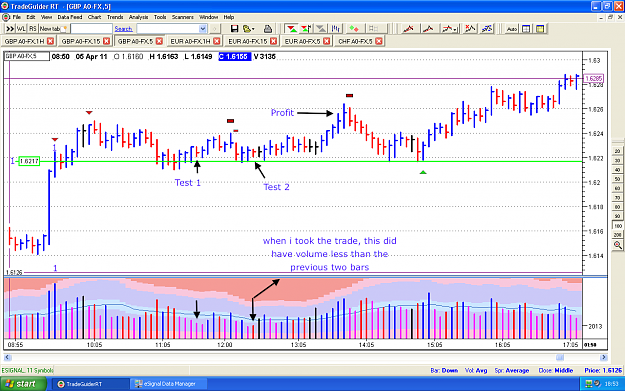625x391 pixels.
Task: Open the Trends menu
Action: pos(115,17)
